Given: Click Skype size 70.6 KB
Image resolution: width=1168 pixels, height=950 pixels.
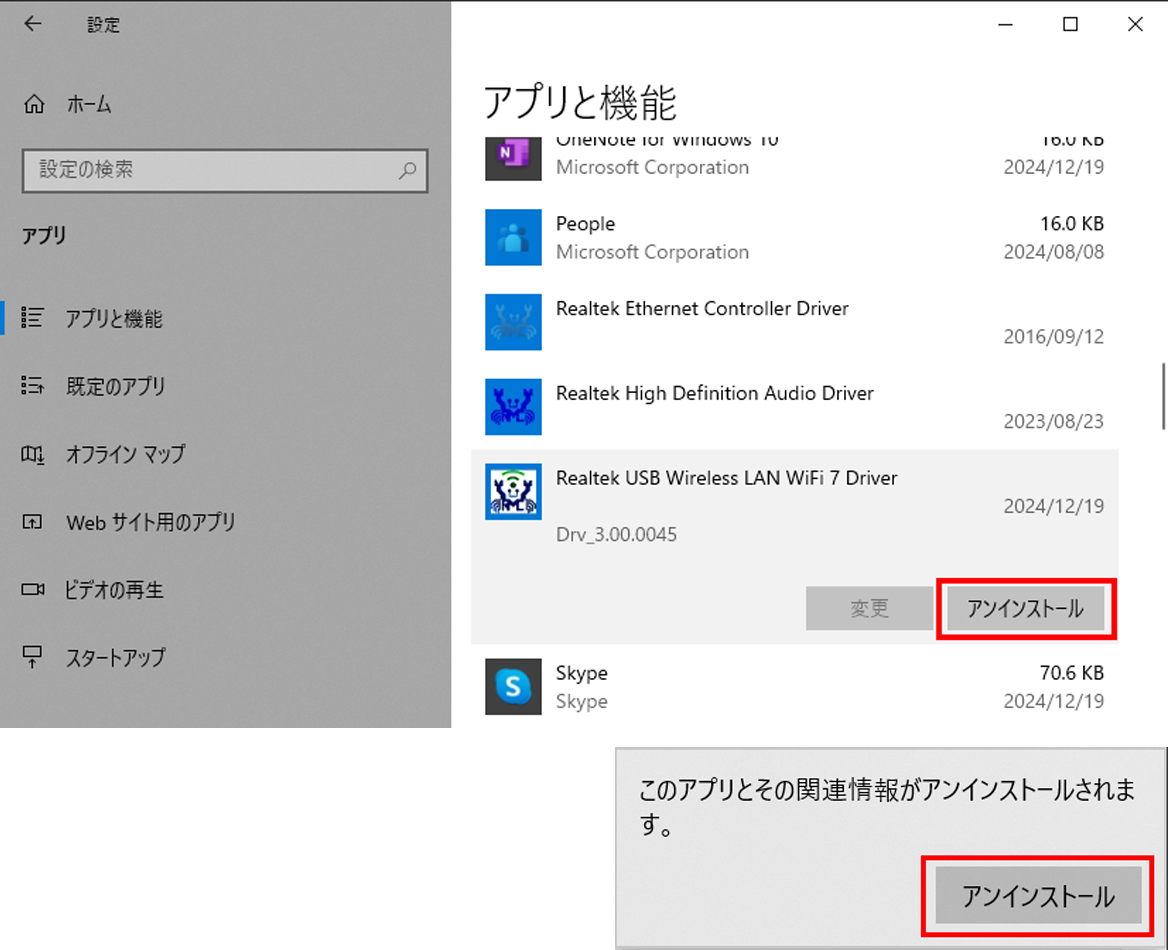Looking at the screenshot, I should point(1072,673).
